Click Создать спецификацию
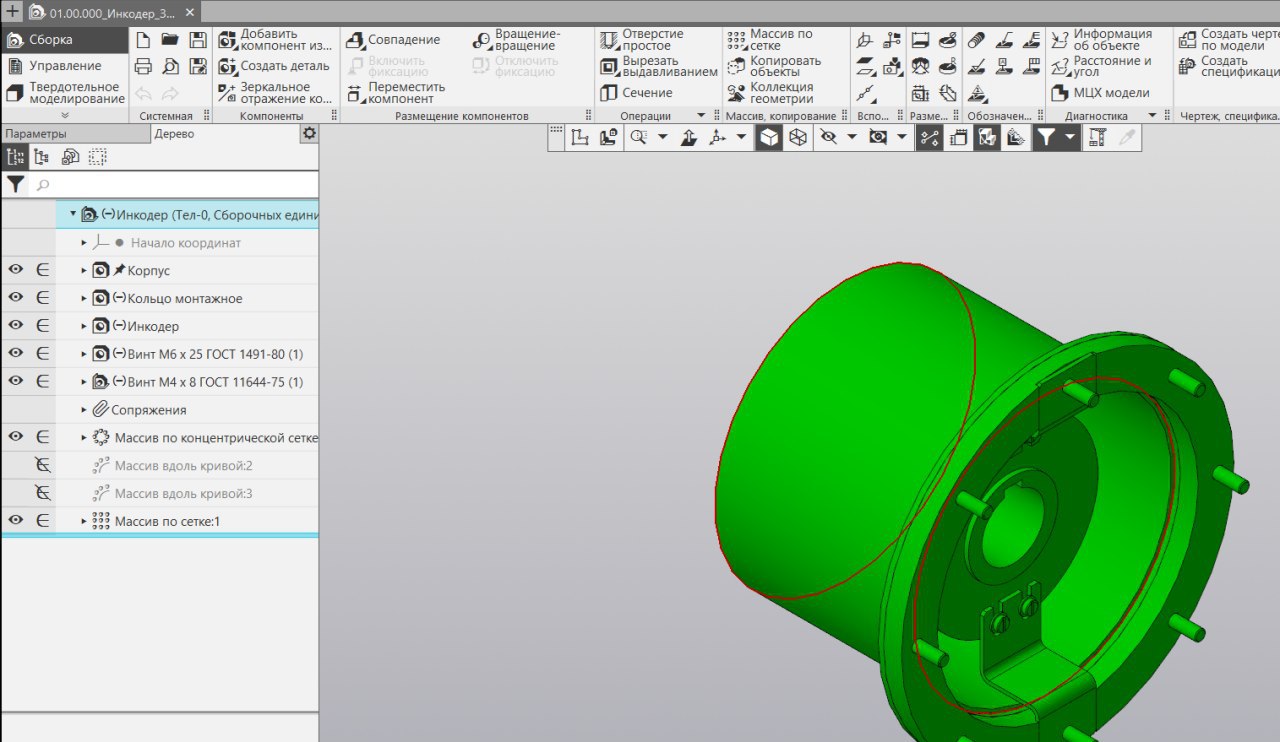This screenshot has width=1280, height=742. tap(1229, 66)
